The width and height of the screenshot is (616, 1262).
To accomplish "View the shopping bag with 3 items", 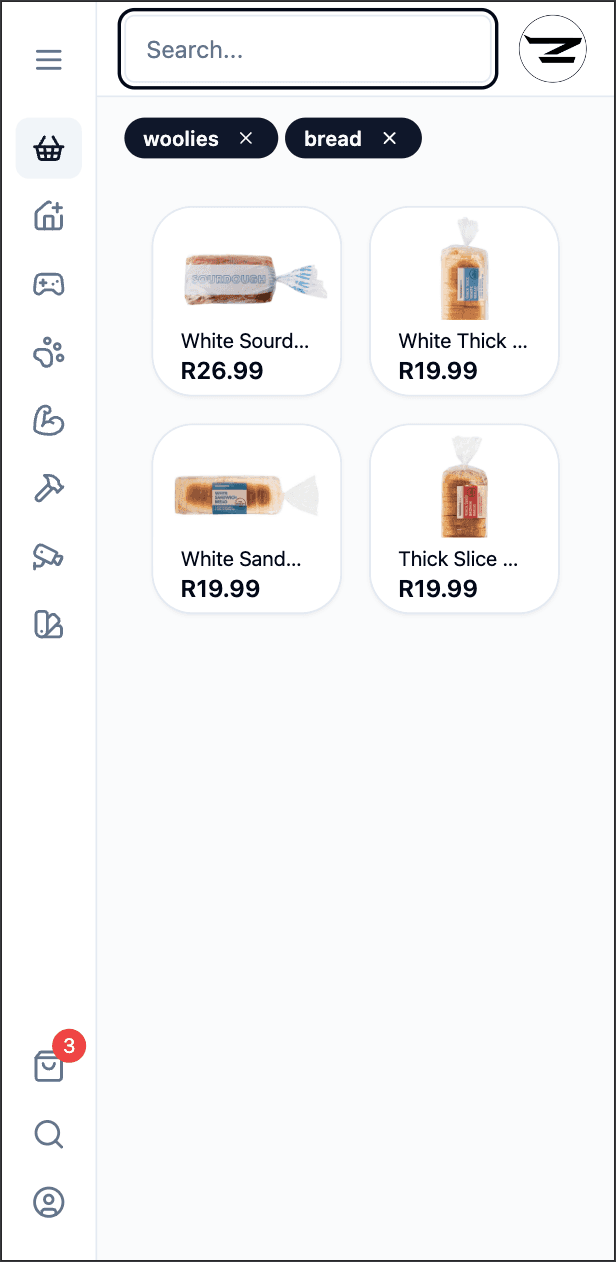I will coord(48,1066).
